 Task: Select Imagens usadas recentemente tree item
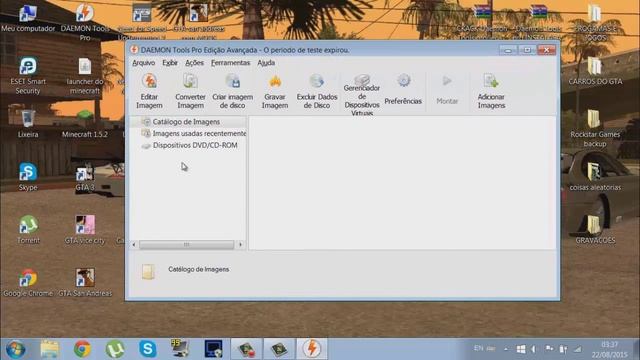[193, 133]
